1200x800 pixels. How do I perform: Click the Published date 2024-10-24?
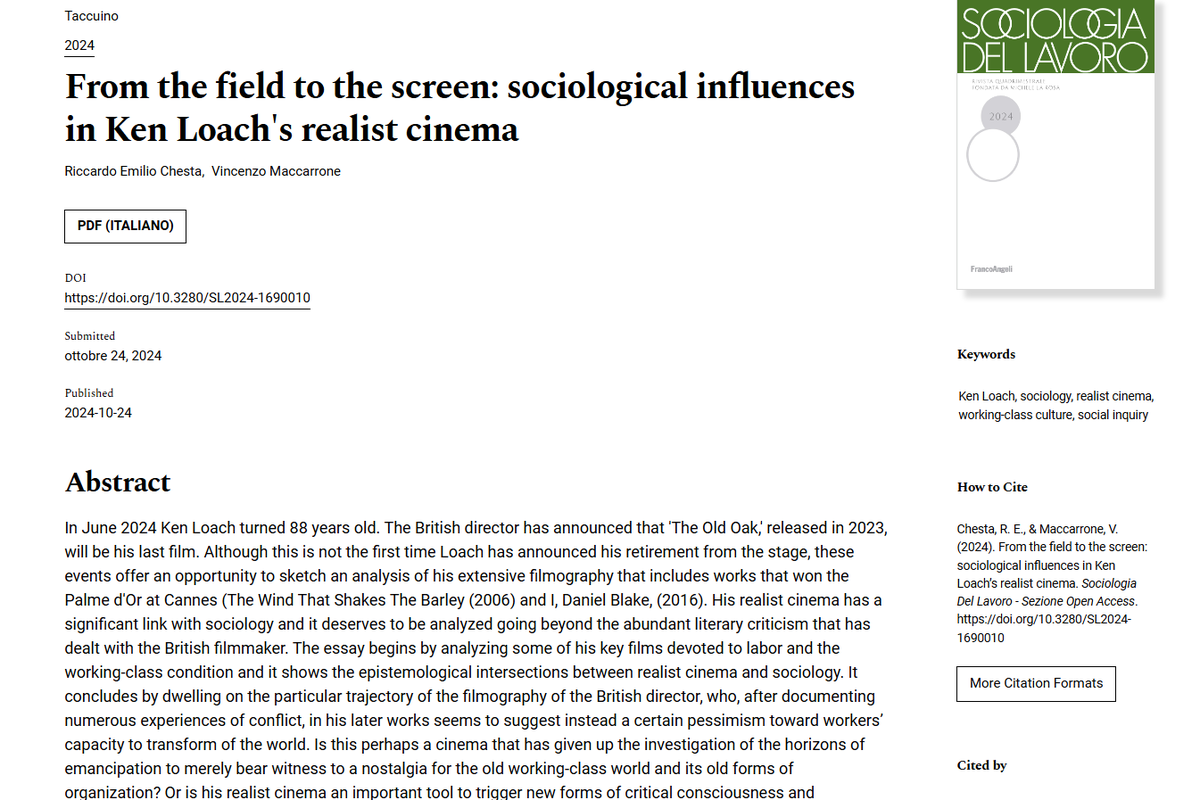tap(97, 412)
